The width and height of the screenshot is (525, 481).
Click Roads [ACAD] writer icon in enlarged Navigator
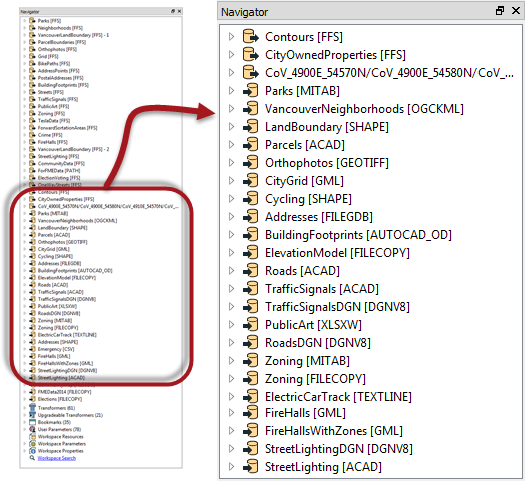pos(250,271)
